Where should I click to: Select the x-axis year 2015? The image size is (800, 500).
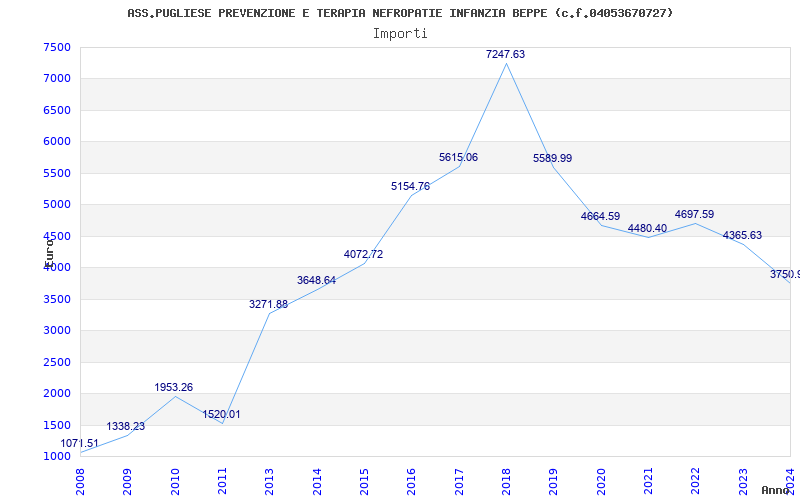tap(364, 482)
